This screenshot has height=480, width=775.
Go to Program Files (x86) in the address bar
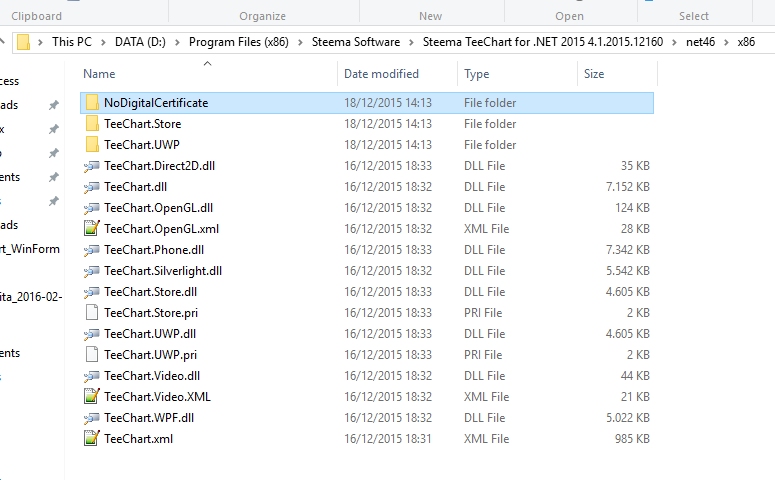pos(239,42)
